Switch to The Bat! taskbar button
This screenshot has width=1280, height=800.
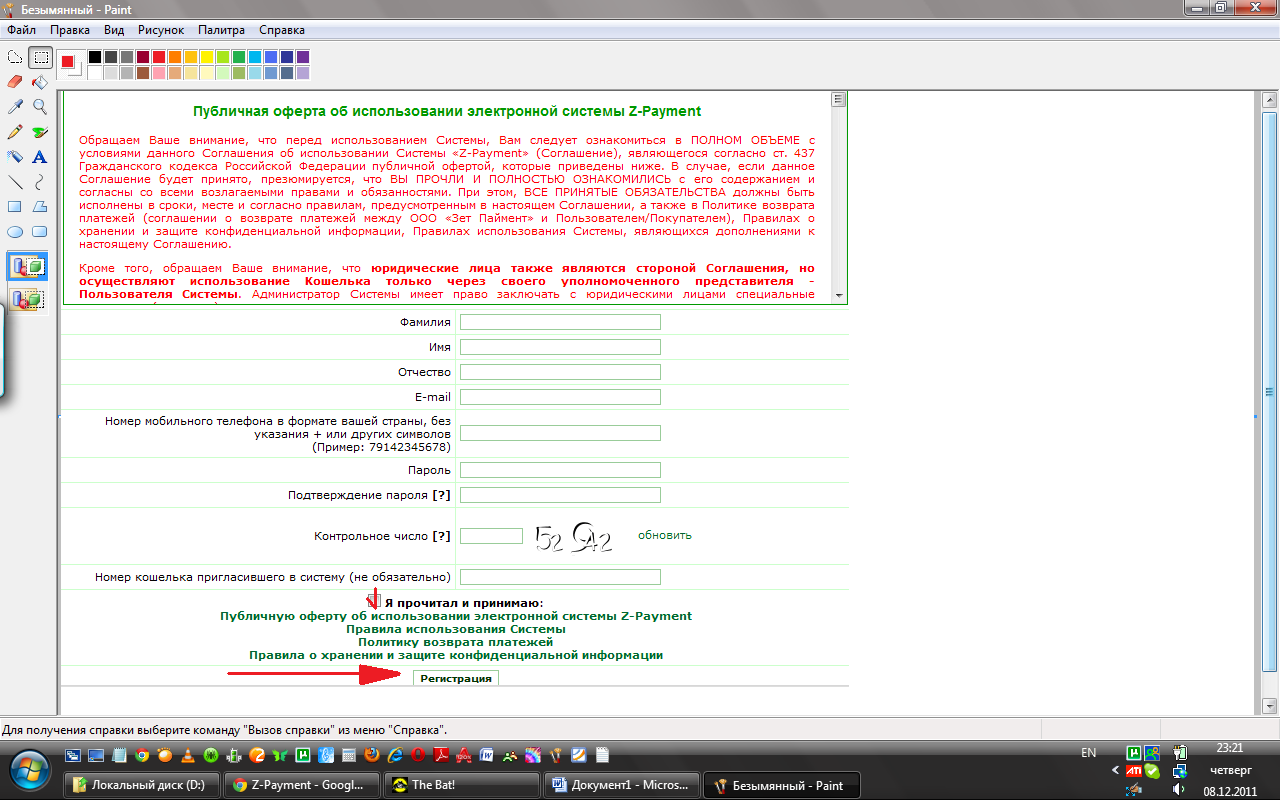462,785
